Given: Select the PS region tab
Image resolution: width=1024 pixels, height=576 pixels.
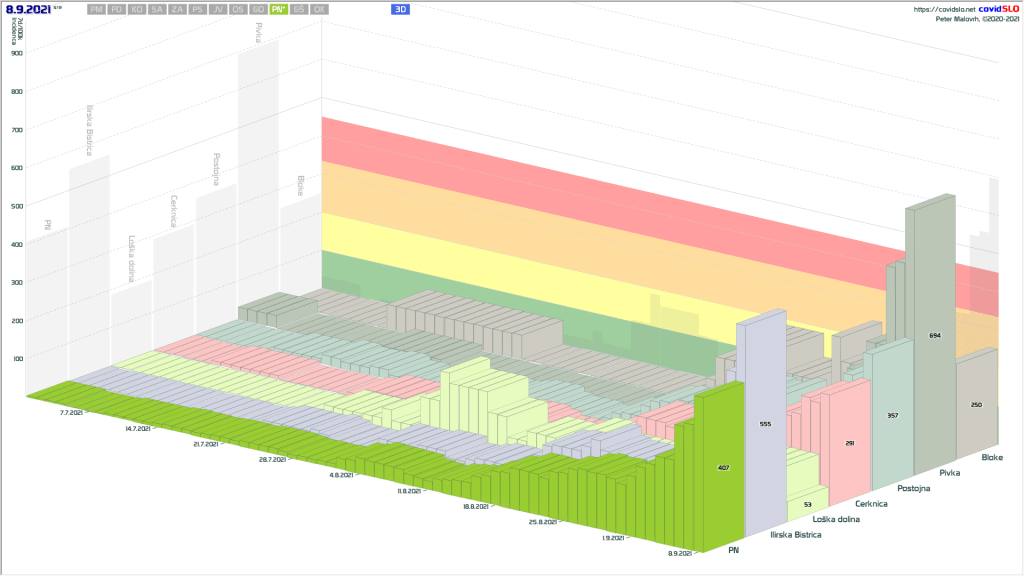Looking at the screenshot, I should pos(198,9).
